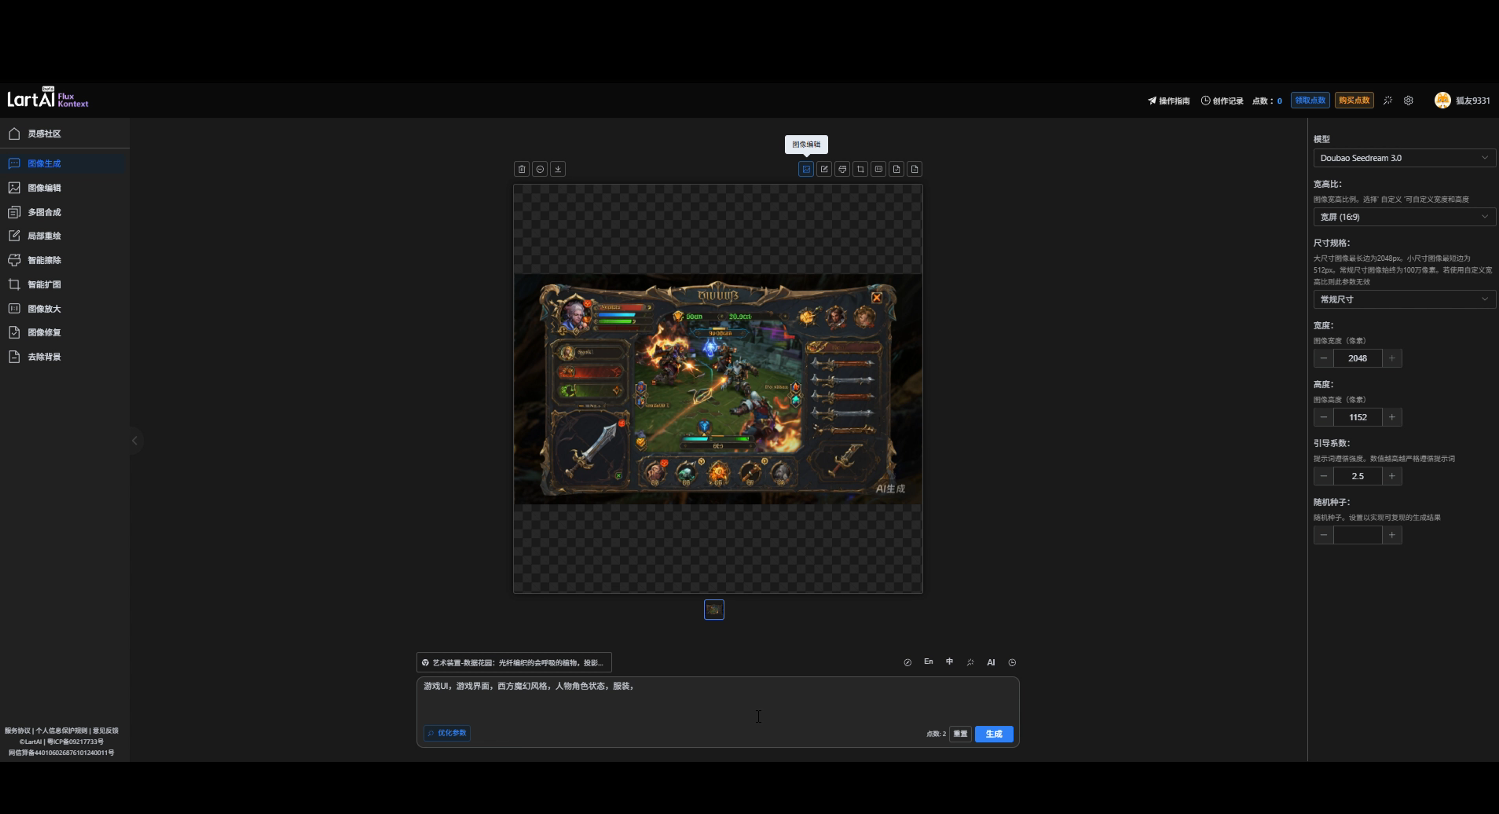Open the 意见反馈 footer link
1499x814 pixels.
(x=105, y=731)
